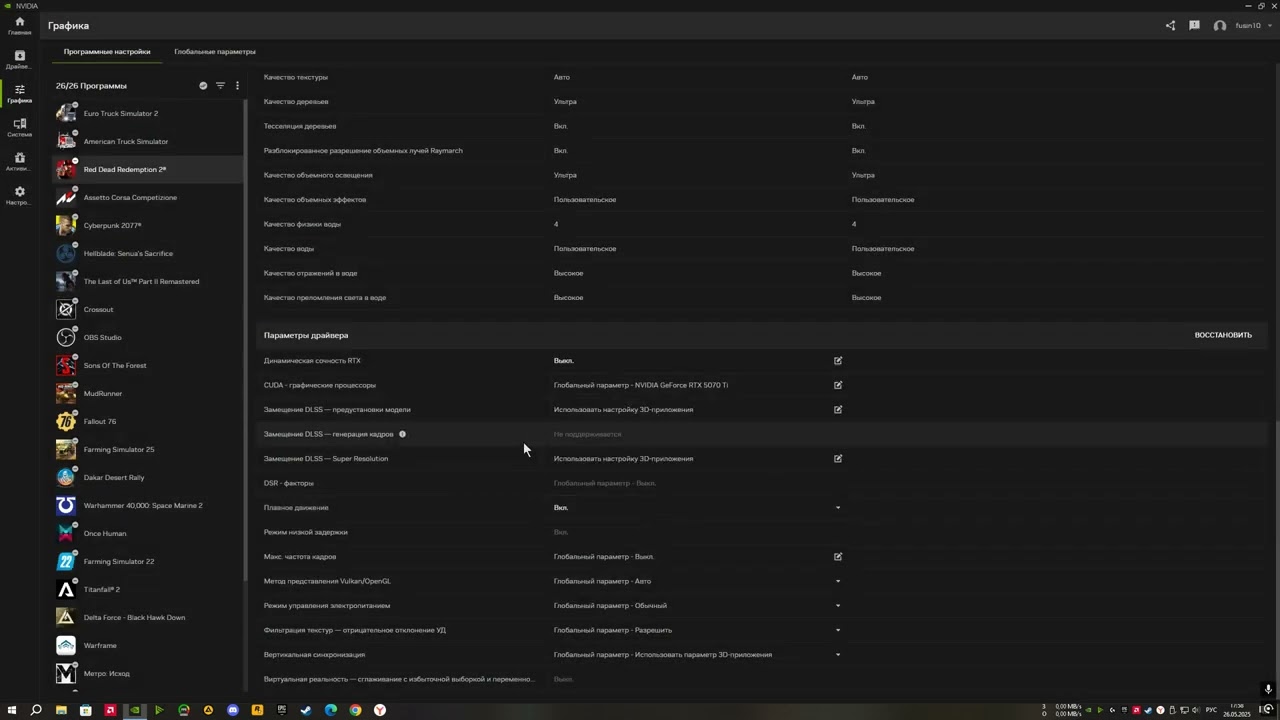The width and height of the screenshot is (1280, 720).
Task: Open the filter icon for programs list
Action: tap(220, 86)
